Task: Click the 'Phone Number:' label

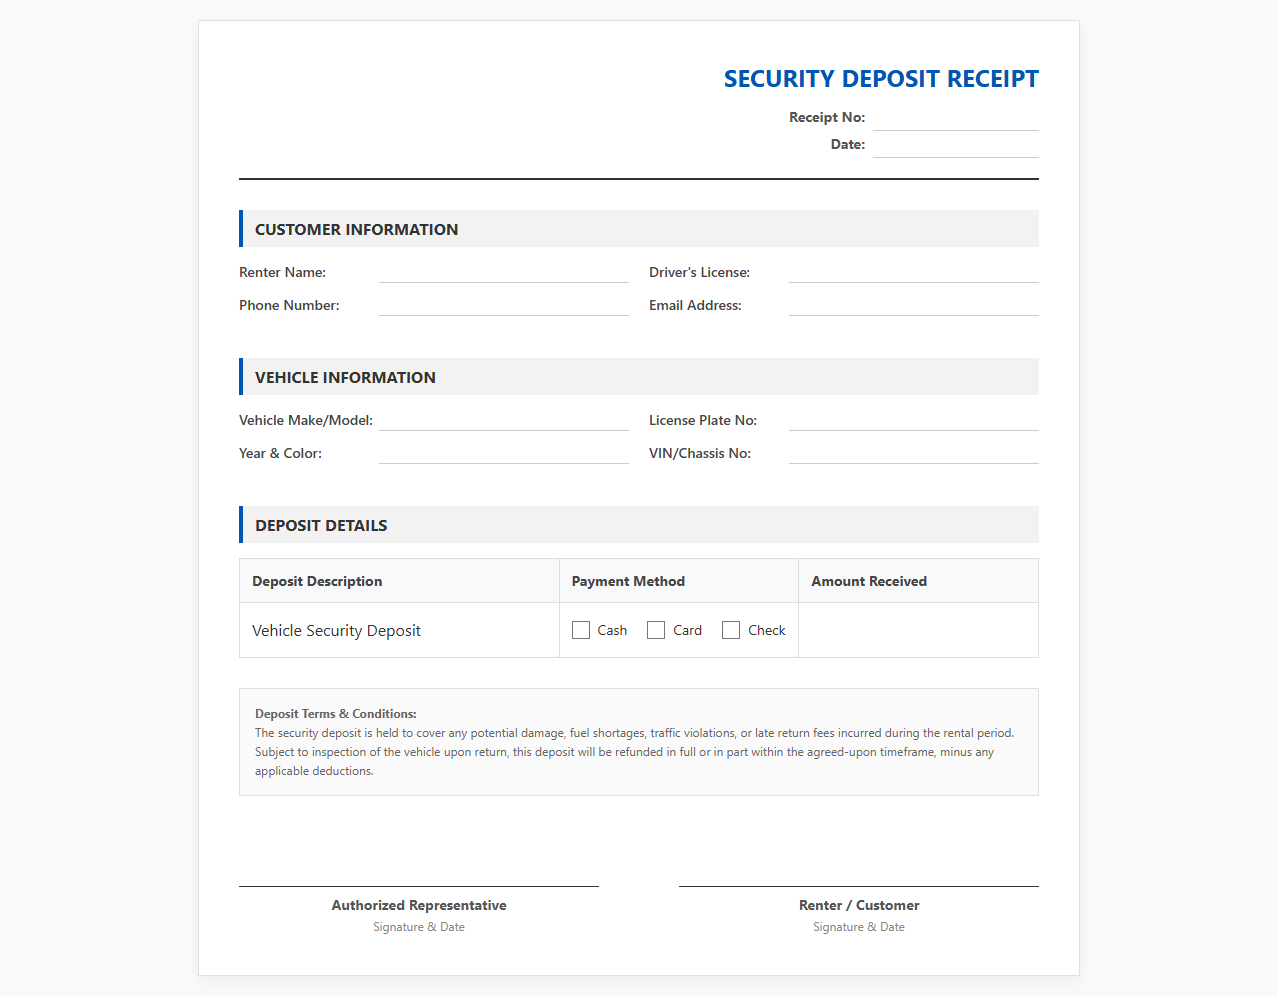Action: [289, 305]
